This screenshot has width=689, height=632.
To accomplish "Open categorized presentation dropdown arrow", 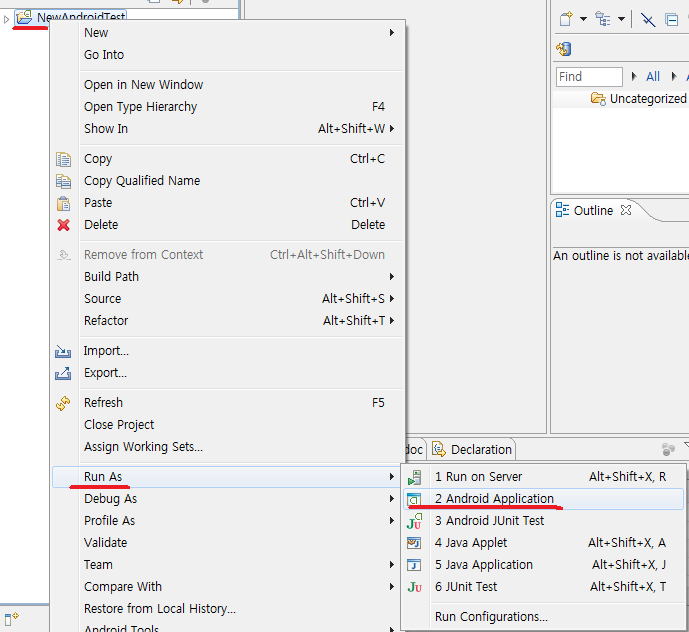I will click(621, 19).
